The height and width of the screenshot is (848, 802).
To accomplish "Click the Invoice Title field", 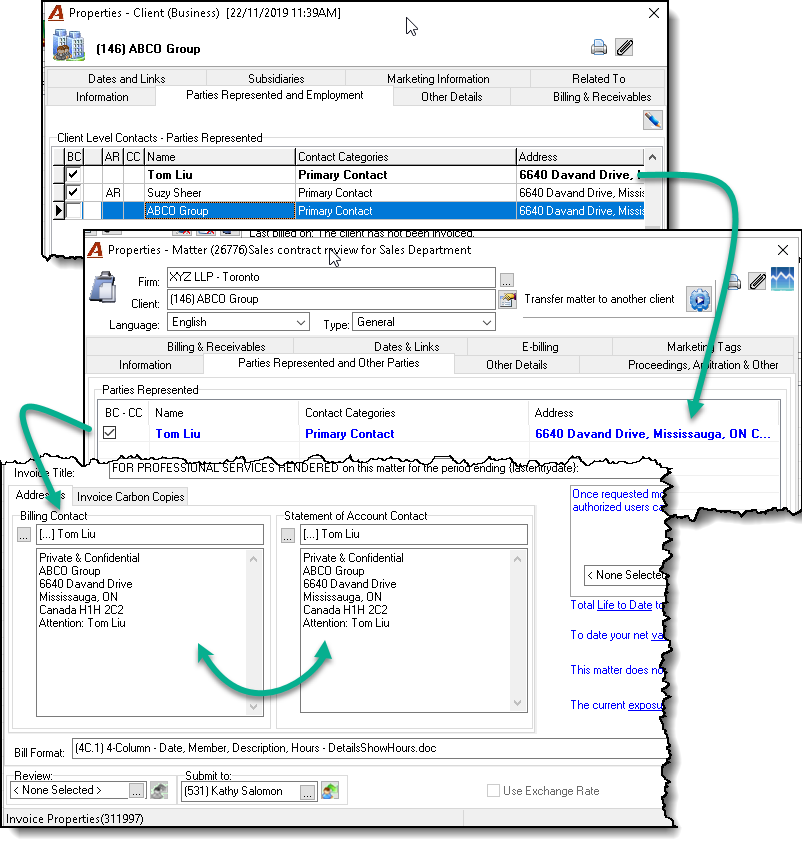I will (387, 468).
